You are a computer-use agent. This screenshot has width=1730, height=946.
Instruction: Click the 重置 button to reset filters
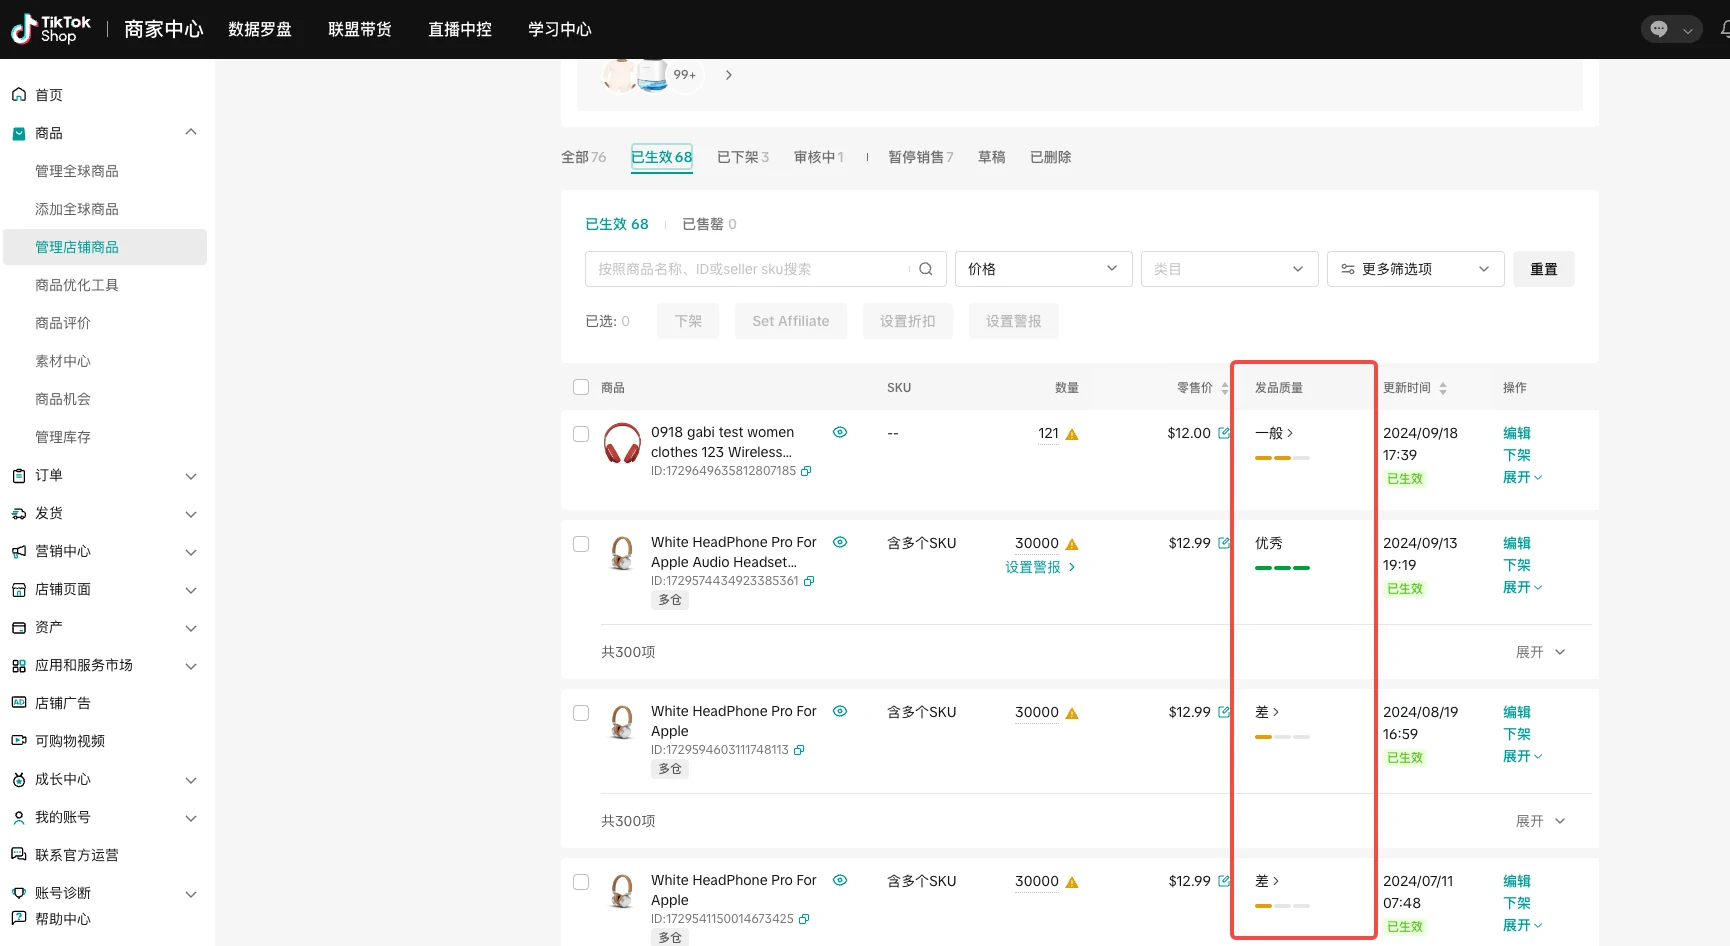1543,268
